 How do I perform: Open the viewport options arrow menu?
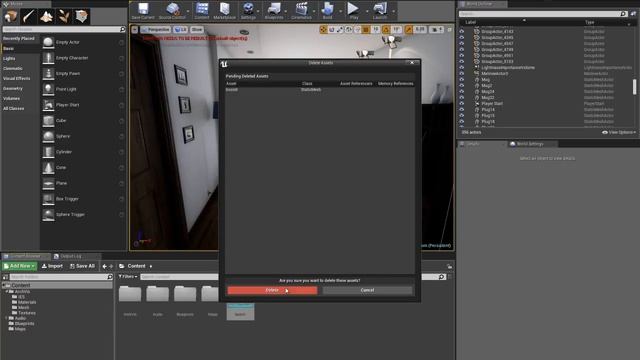pyautogui.click(x=135, y=29)
